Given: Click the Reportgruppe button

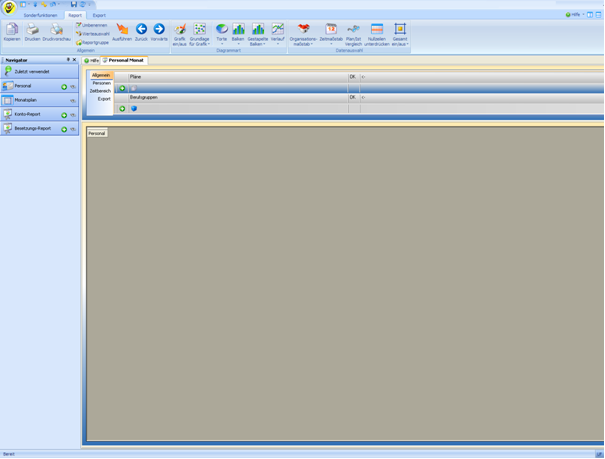Looking at the screenshot, I should click(93, 43).
